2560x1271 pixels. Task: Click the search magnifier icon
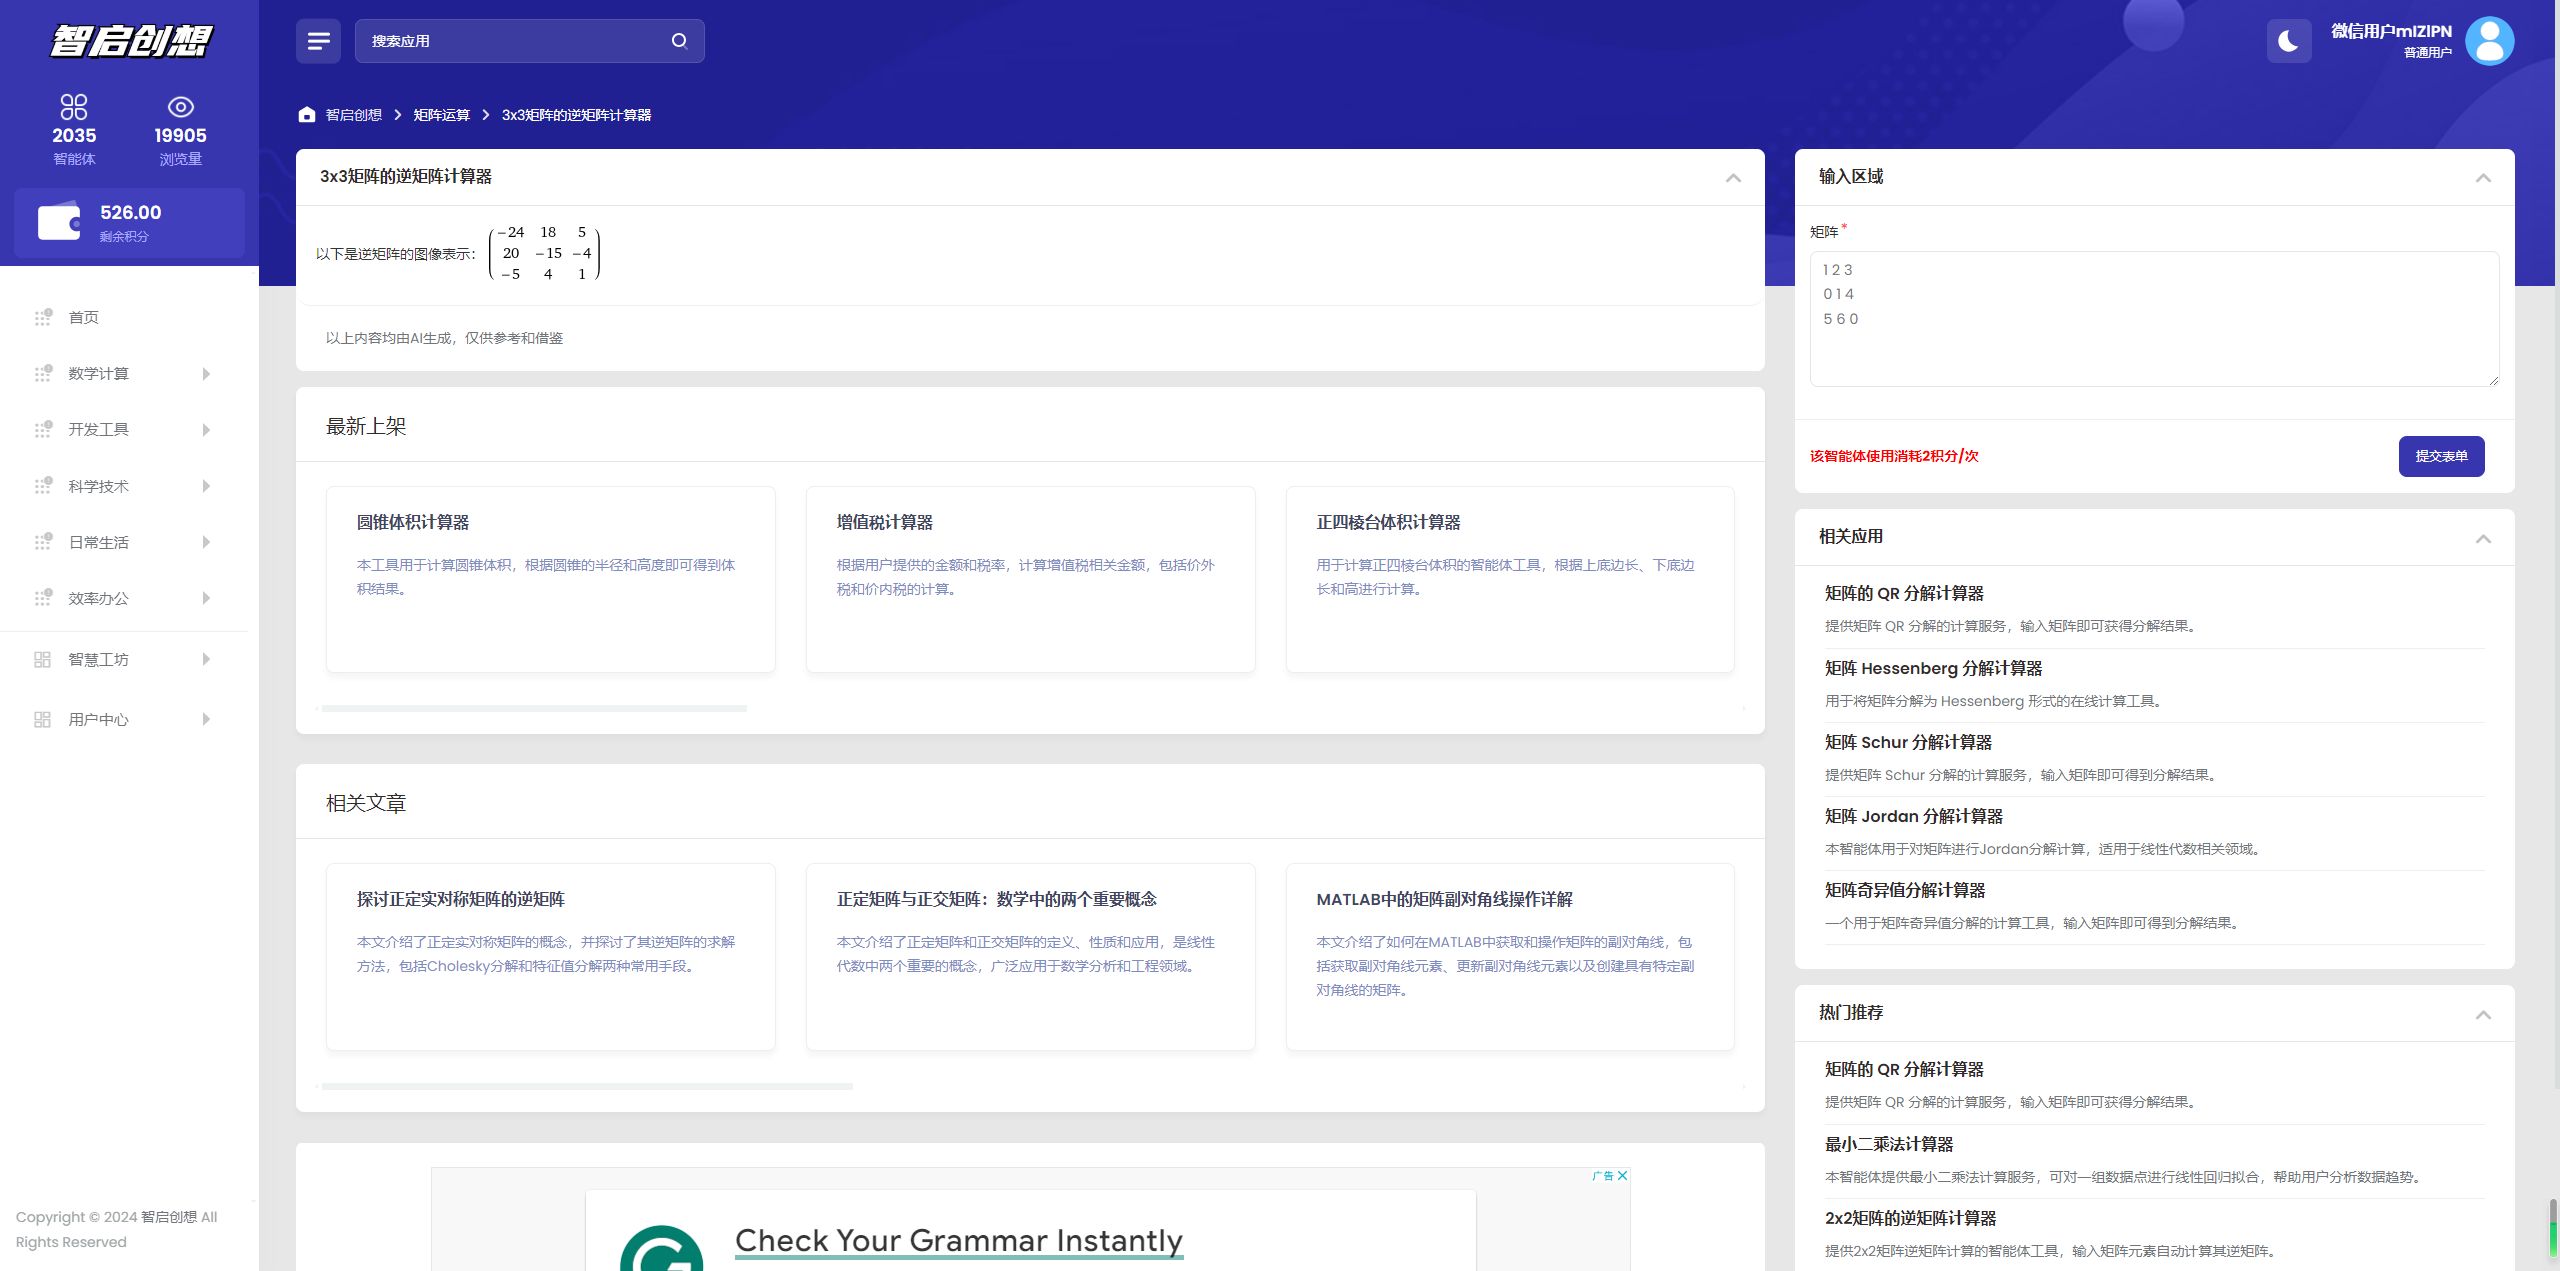[x=679, y=41]
